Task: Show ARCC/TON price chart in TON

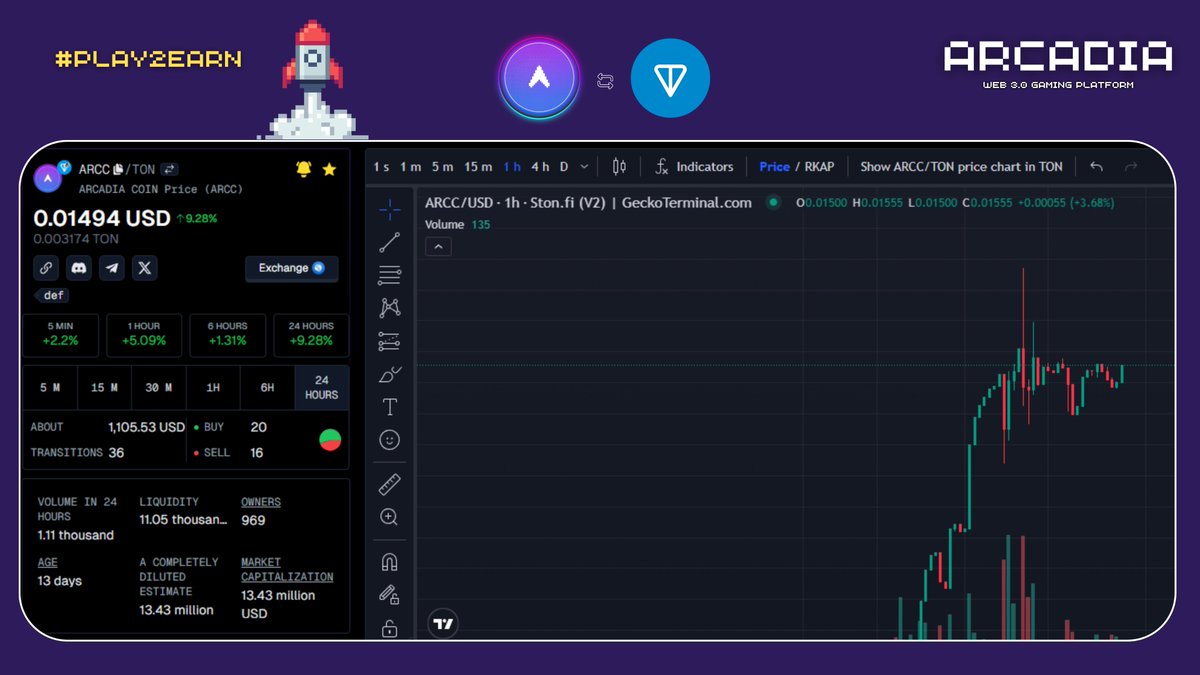Action: point(961,167)
